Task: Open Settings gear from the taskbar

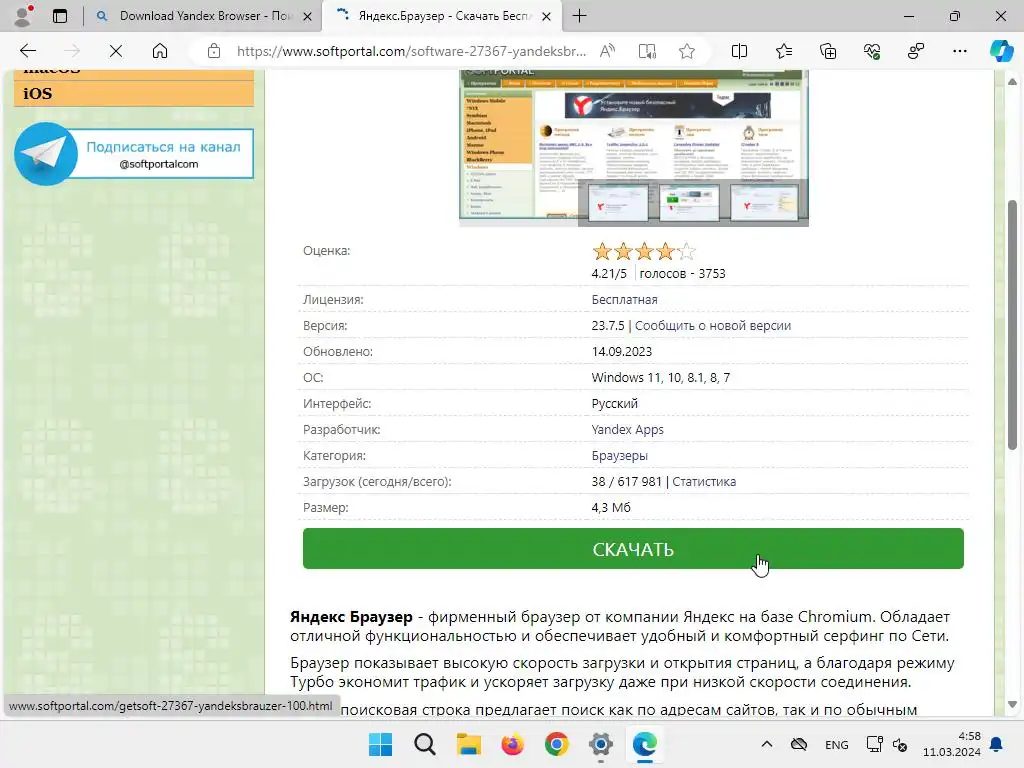Action: [601, 744]
